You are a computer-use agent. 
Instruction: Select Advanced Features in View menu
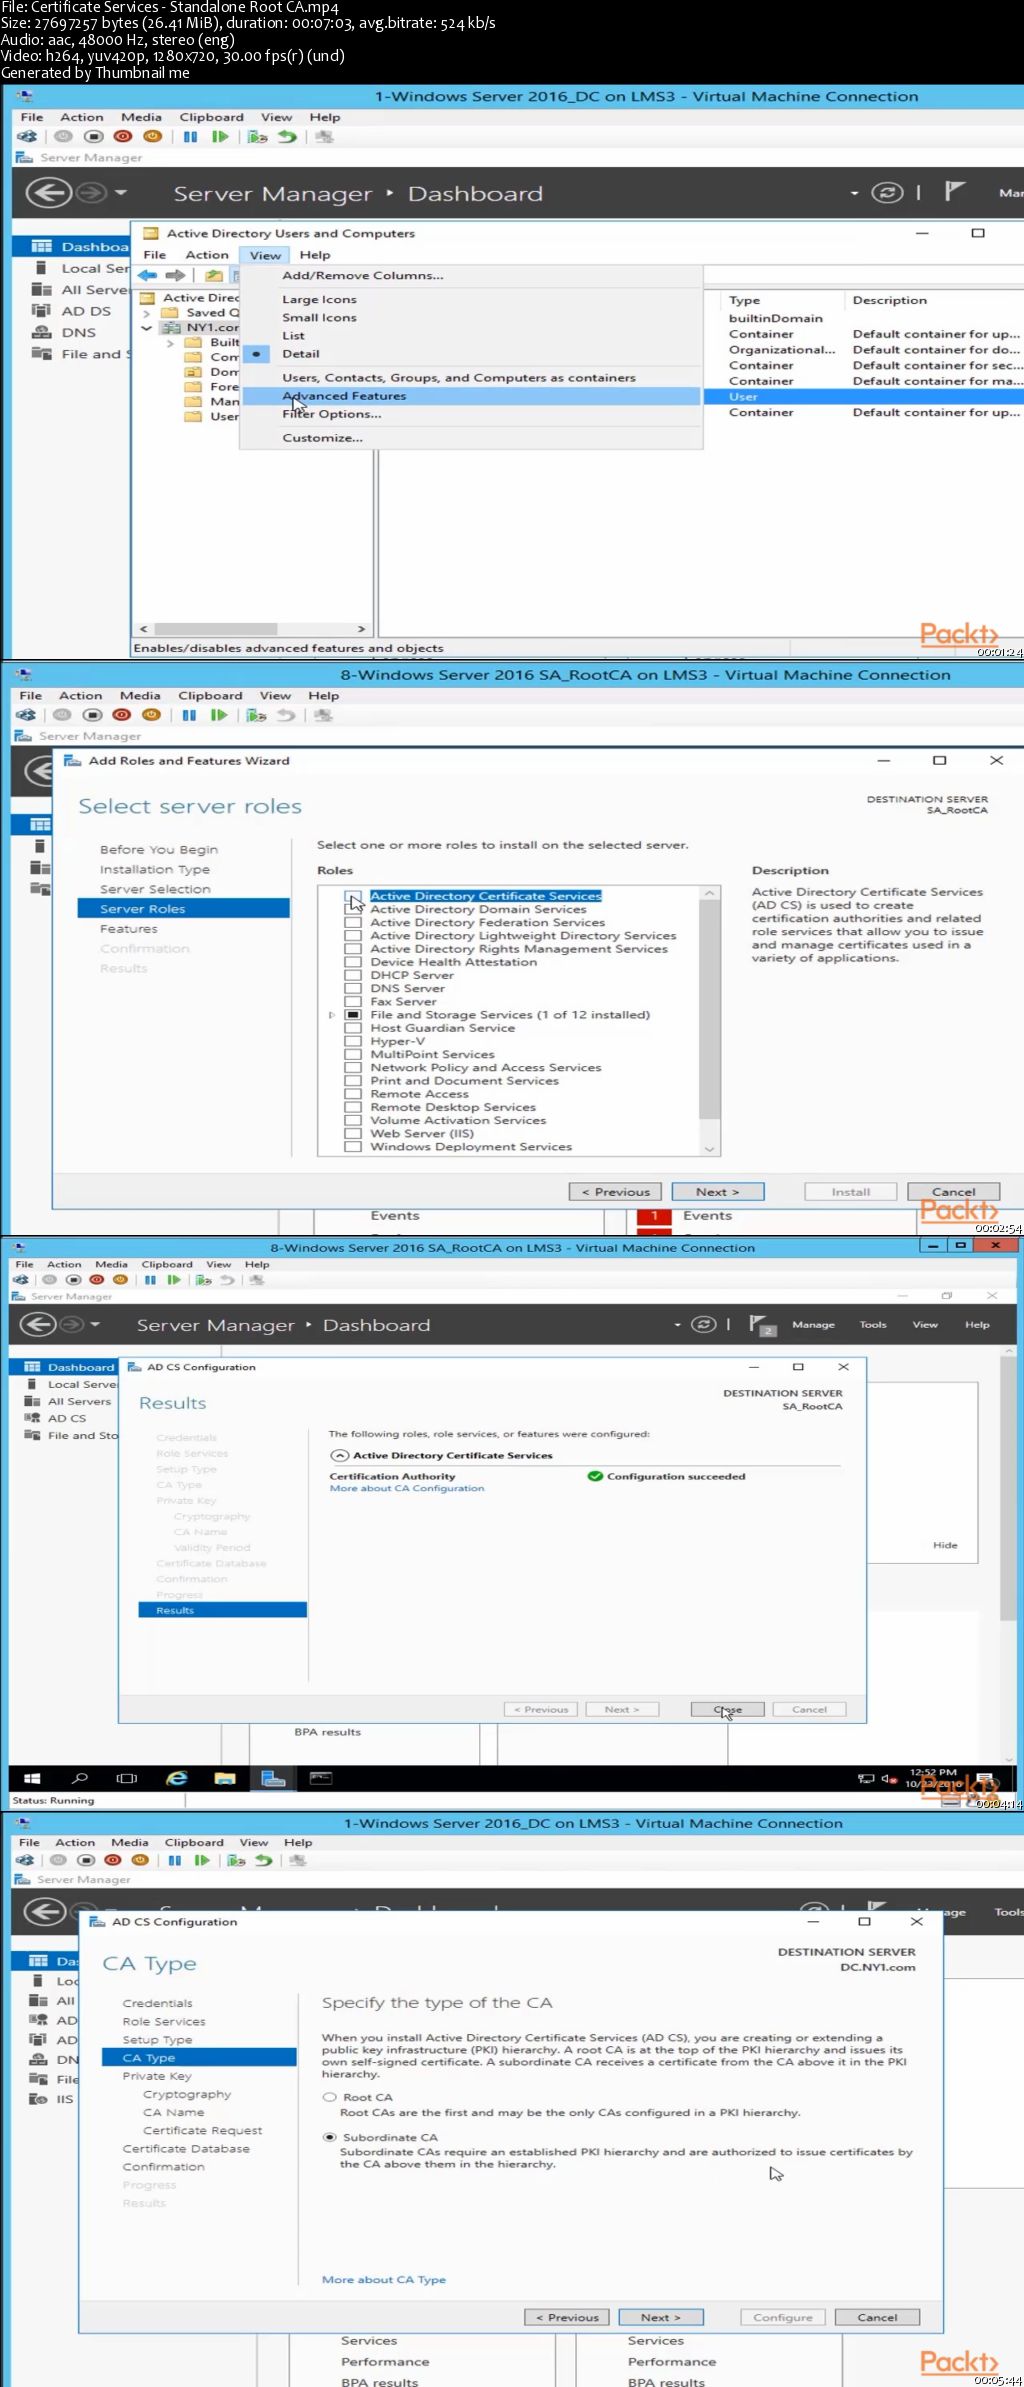coord(471,396)
